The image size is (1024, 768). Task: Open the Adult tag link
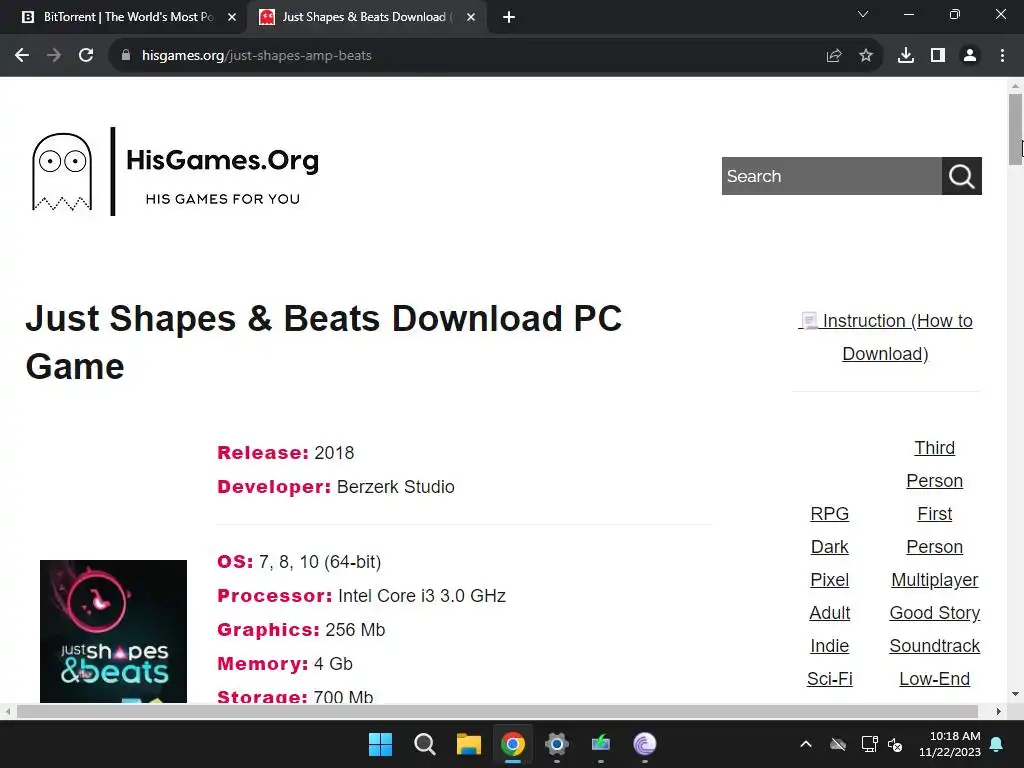click(829, 613)
